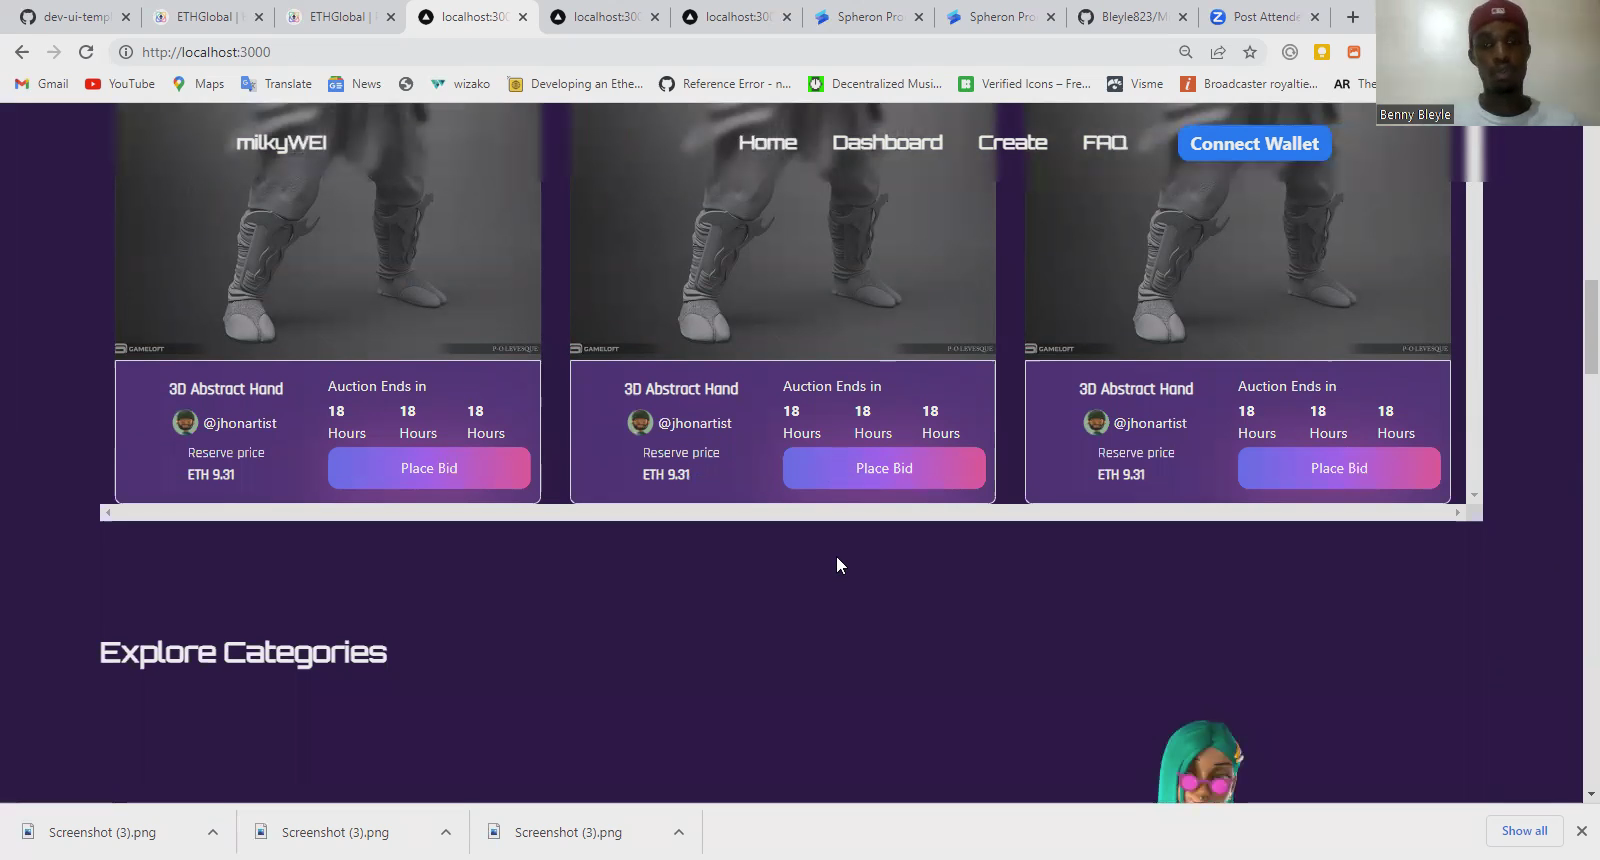The height and width of the screenshot is (860, 1600).
Task: Open Create in site navigation
Action: pyautogui.click(x=1013, y=143)
